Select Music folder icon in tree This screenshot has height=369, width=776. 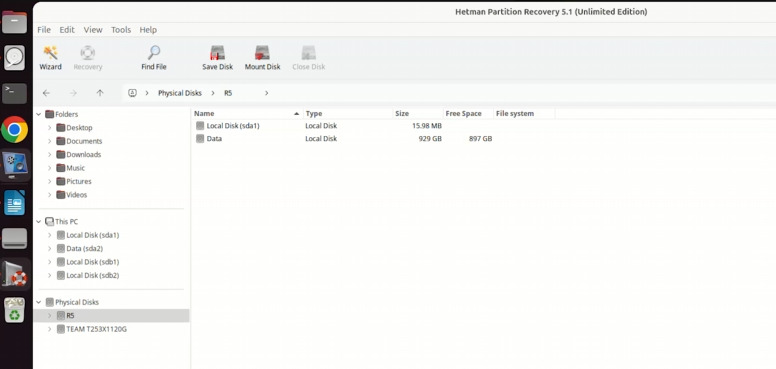[61, 168]
